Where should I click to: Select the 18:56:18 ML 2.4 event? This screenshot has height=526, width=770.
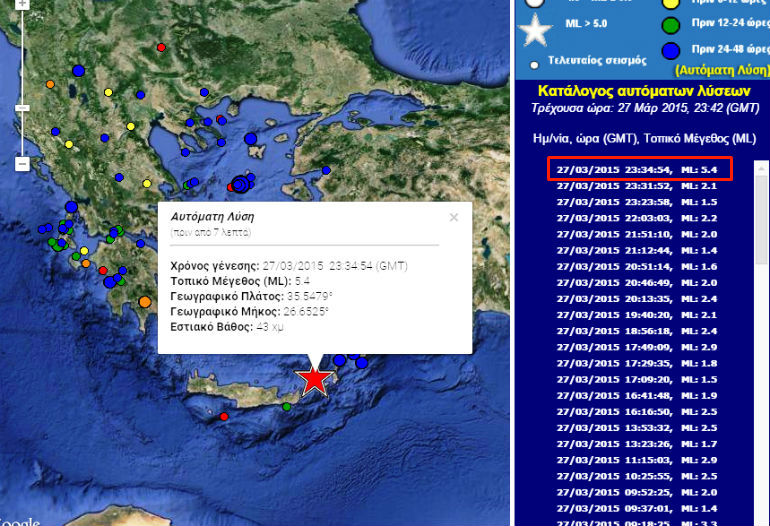pos(640,330)
